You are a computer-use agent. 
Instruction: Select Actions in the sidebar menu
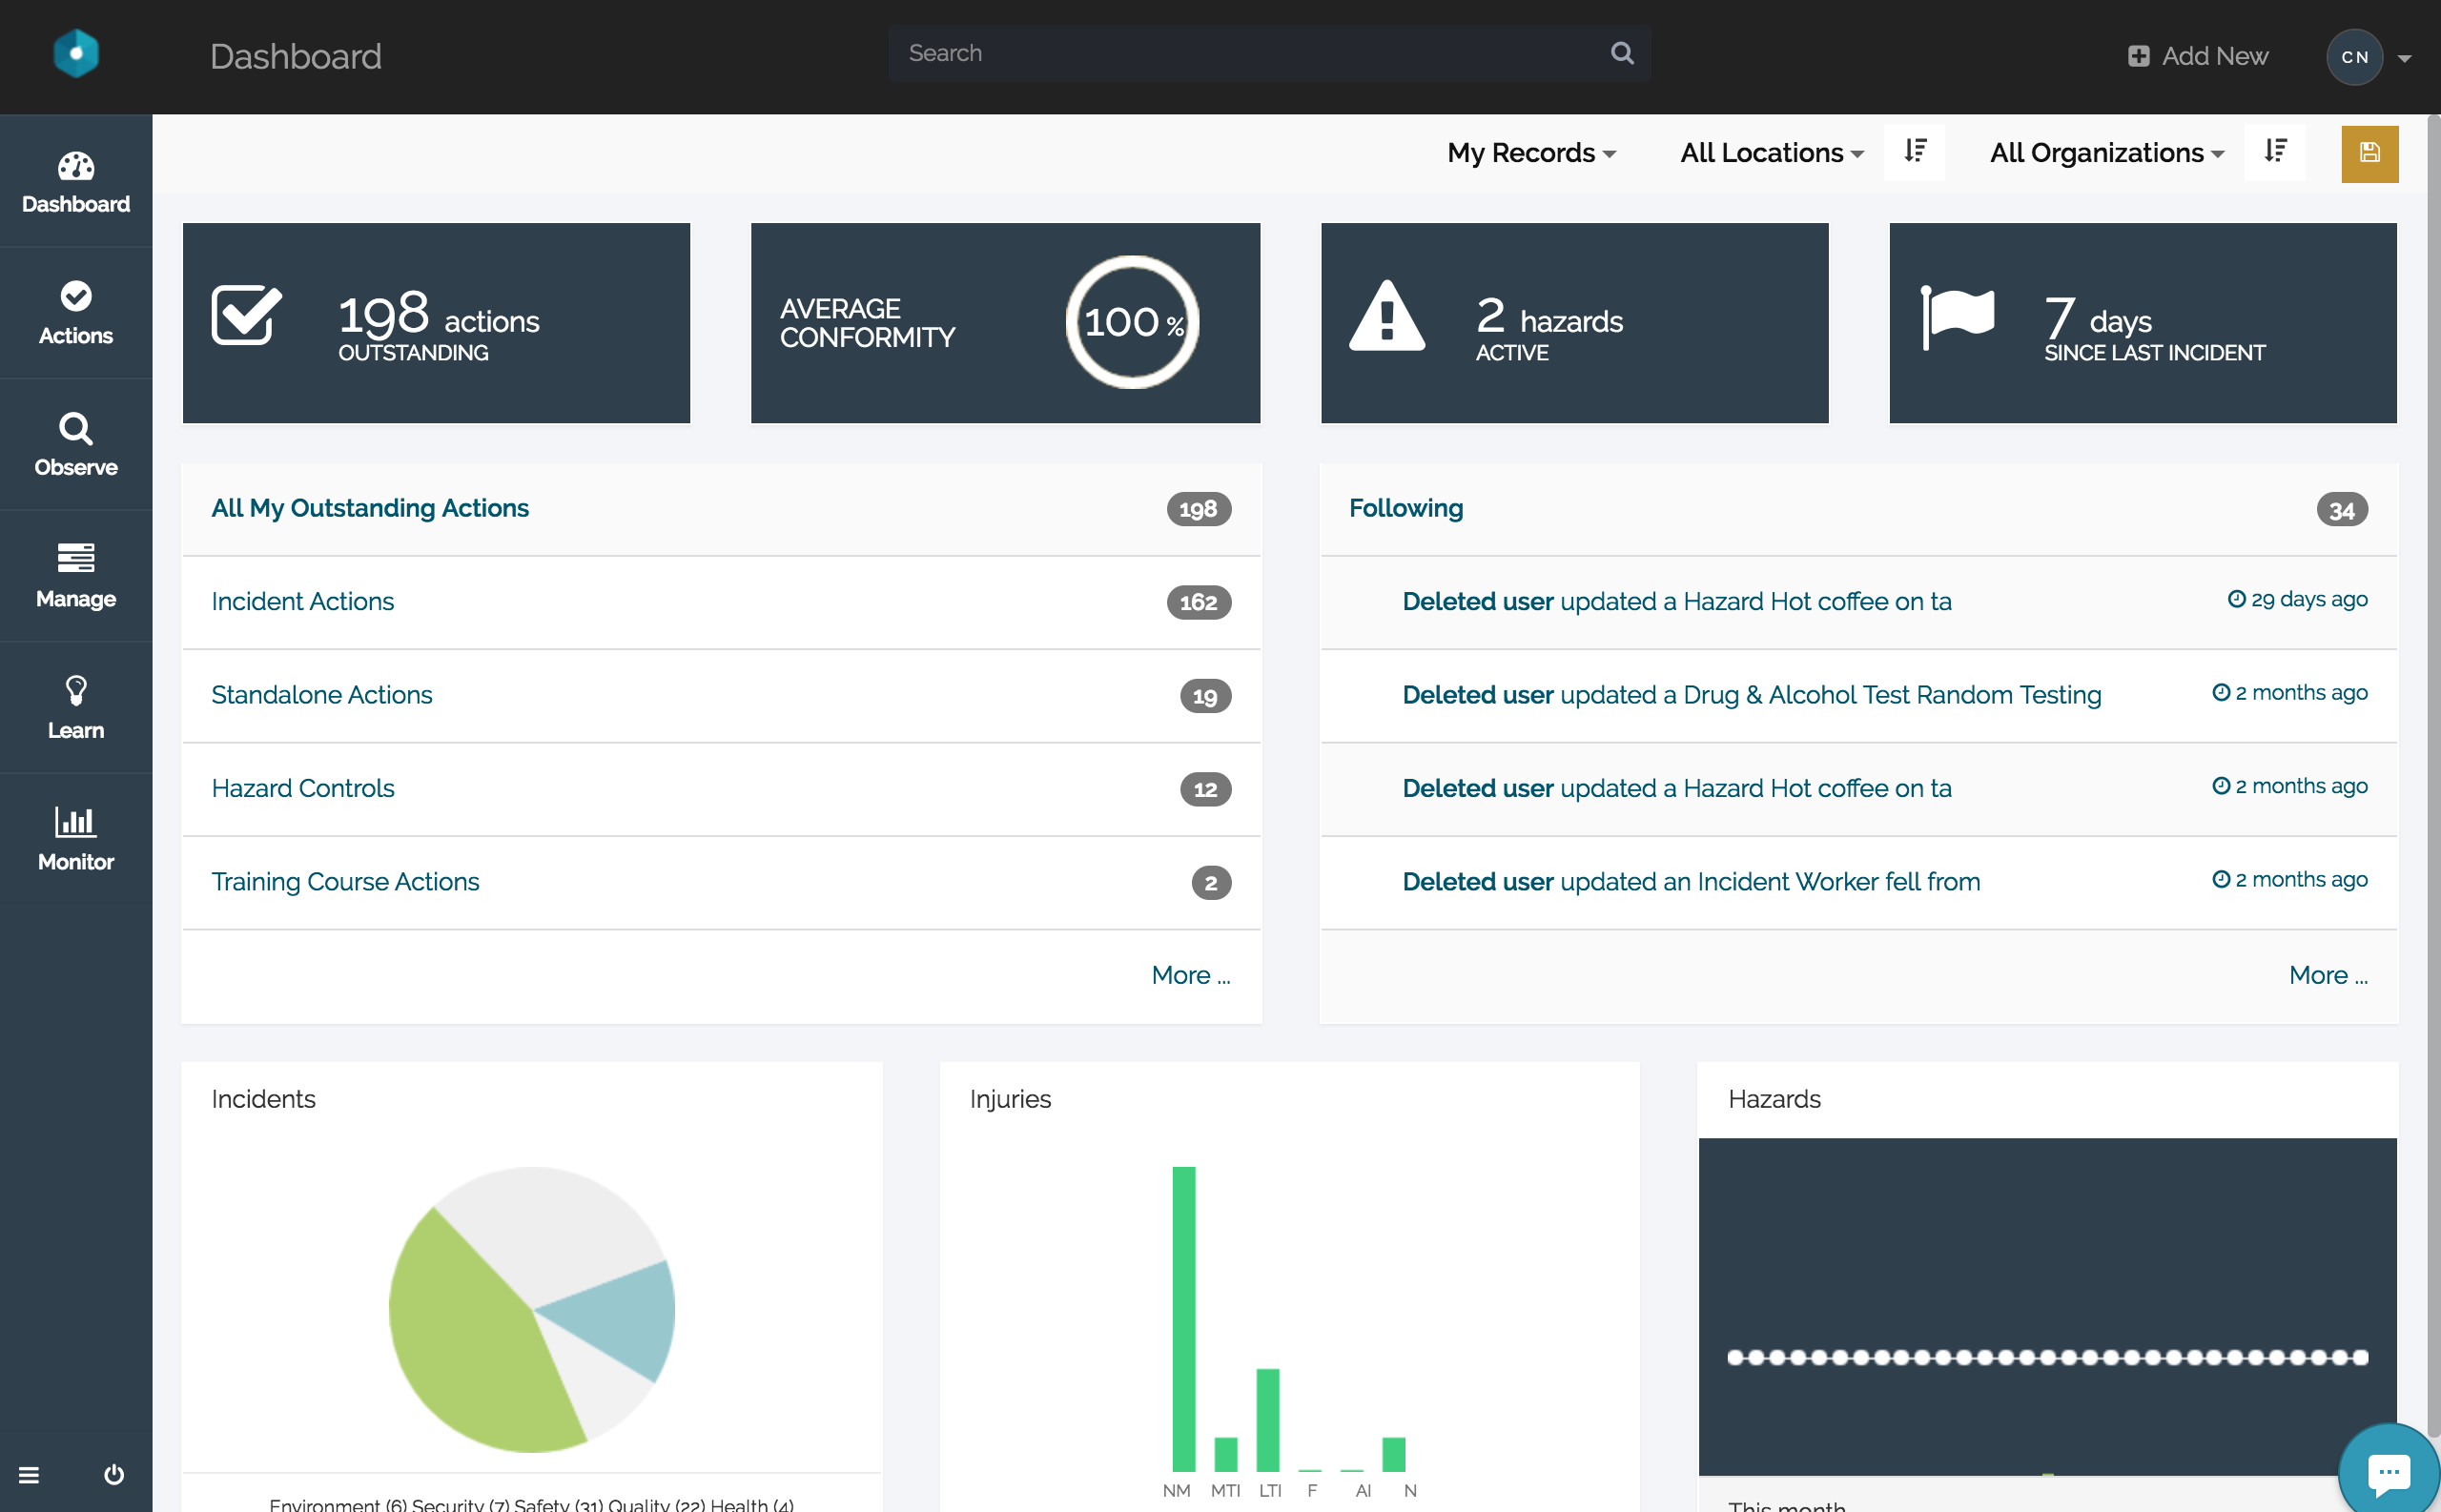click(76, 312)
